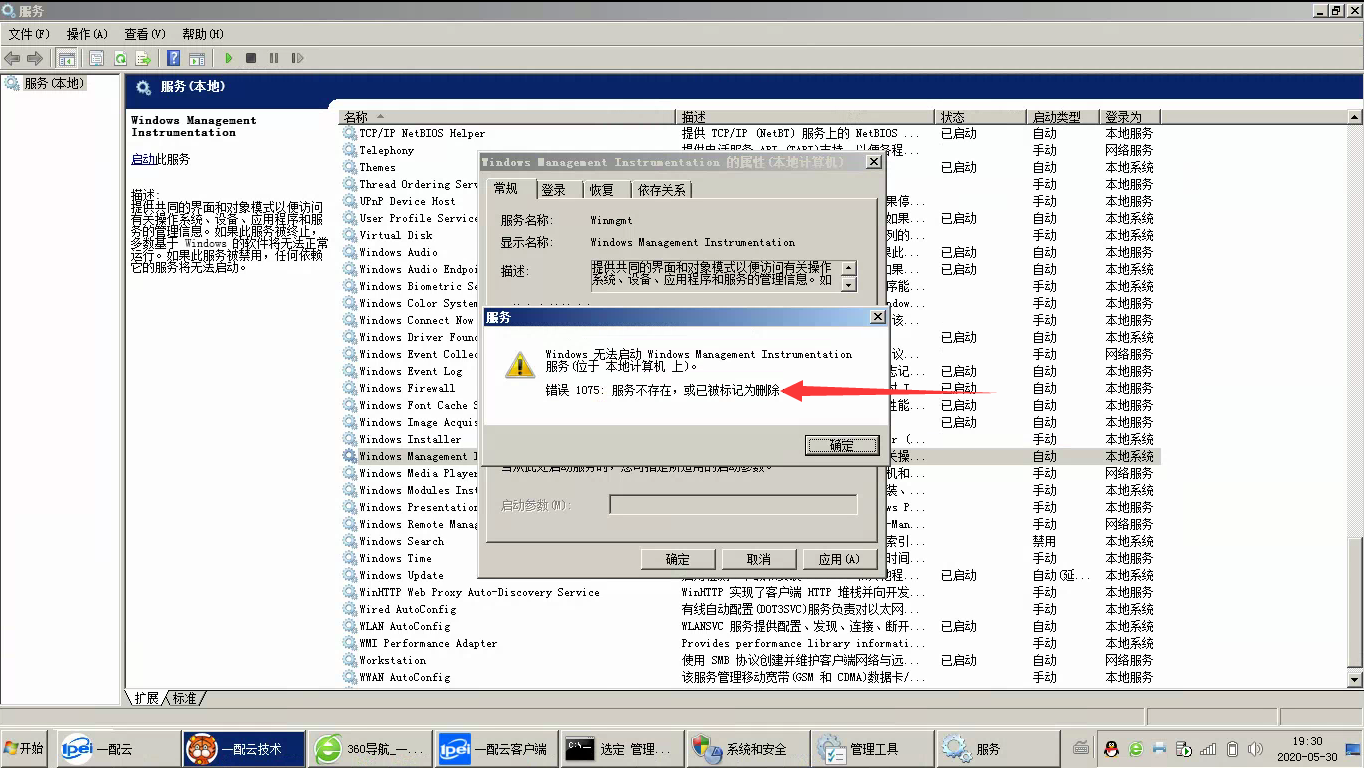The height and width of the screenshot is (768, 1364).
Task: Click the Restart Service toolbar icon
Action: pos(297,59)
